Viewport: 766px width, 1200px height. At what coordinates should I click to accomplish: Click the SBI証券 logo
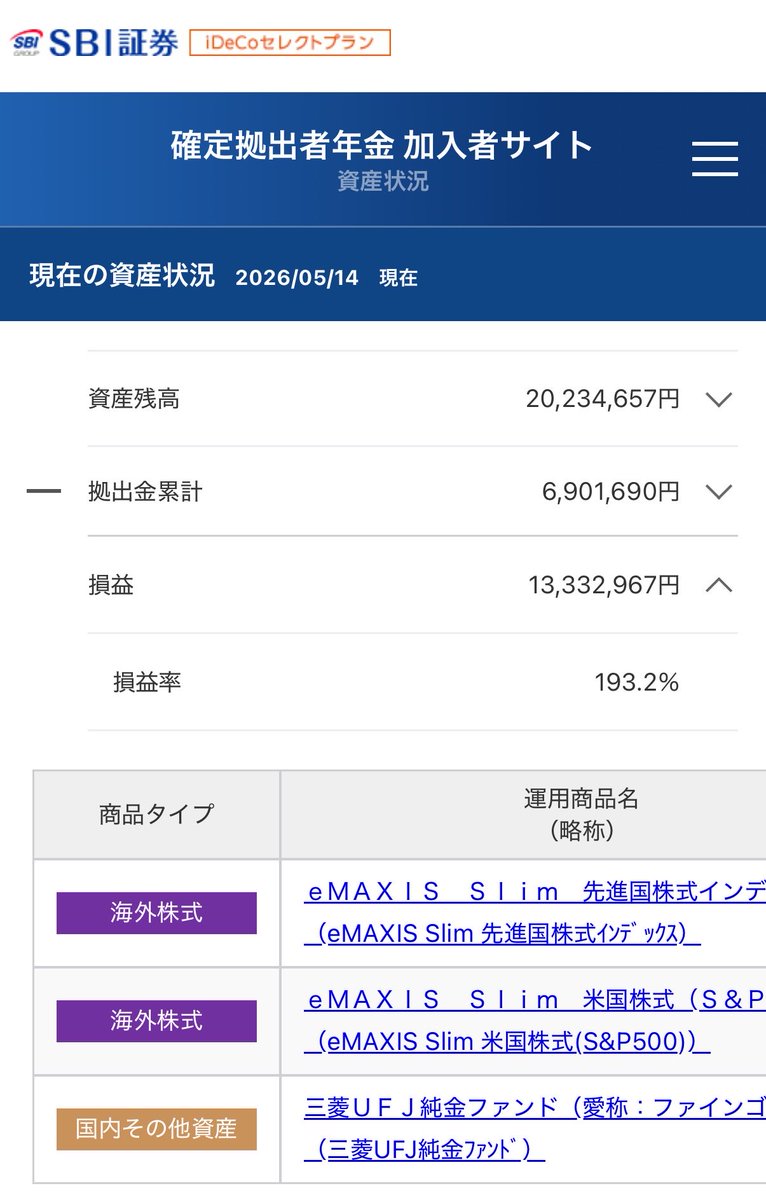(x=96, y=42)
